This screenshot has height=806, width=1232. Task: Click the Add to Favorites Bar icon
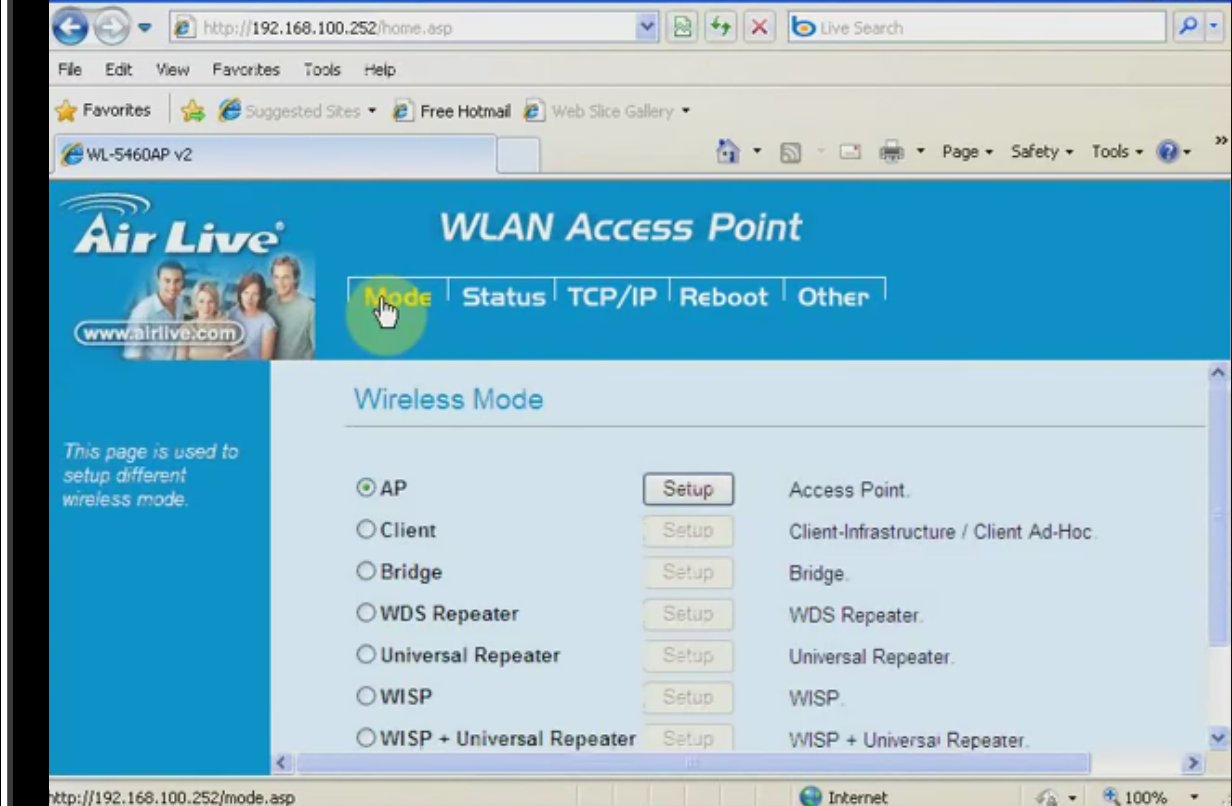193,112
